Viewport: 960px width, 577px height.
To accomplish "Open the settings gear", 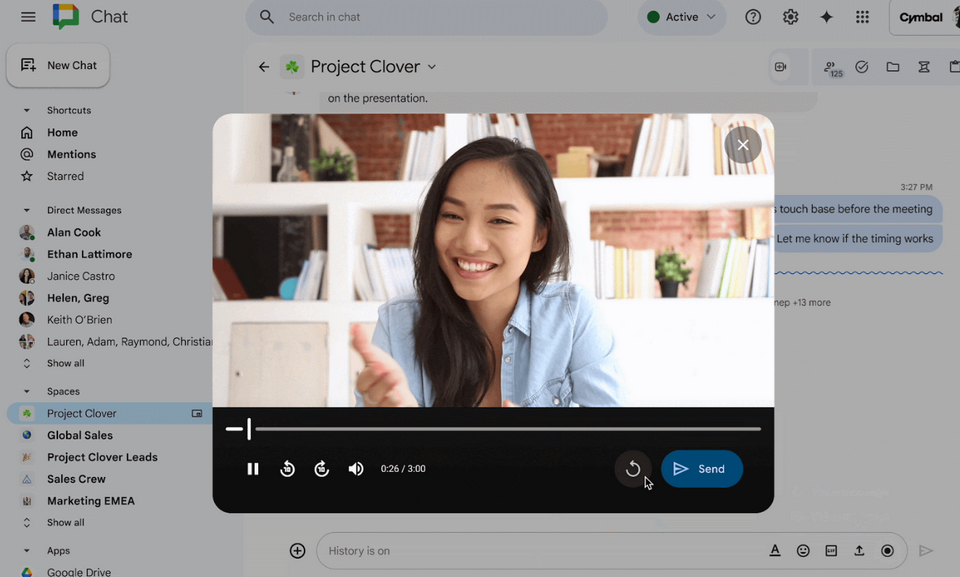I will tap(790, 17).
